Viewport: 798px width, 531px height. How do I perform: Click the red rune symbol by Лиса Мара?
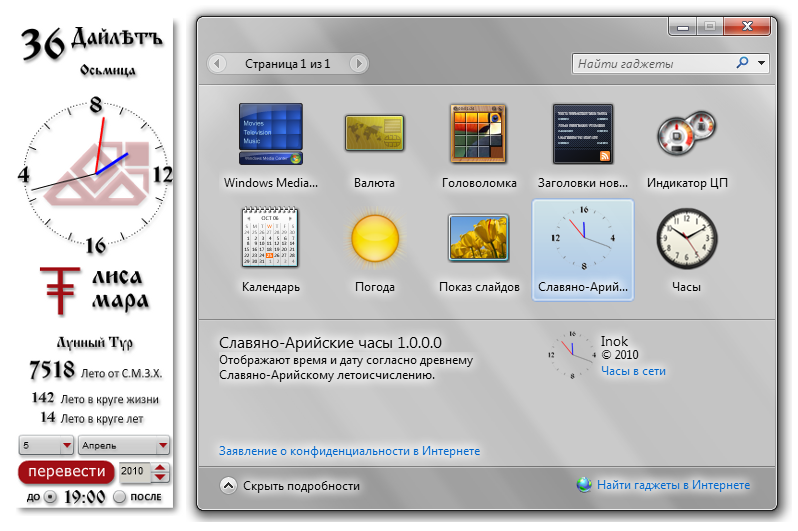coord(60,290)
